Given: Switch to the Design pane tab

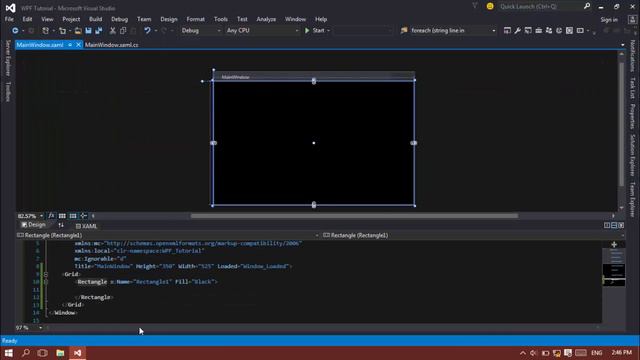Looking at the screenshot, I should [x=33, y=225].
